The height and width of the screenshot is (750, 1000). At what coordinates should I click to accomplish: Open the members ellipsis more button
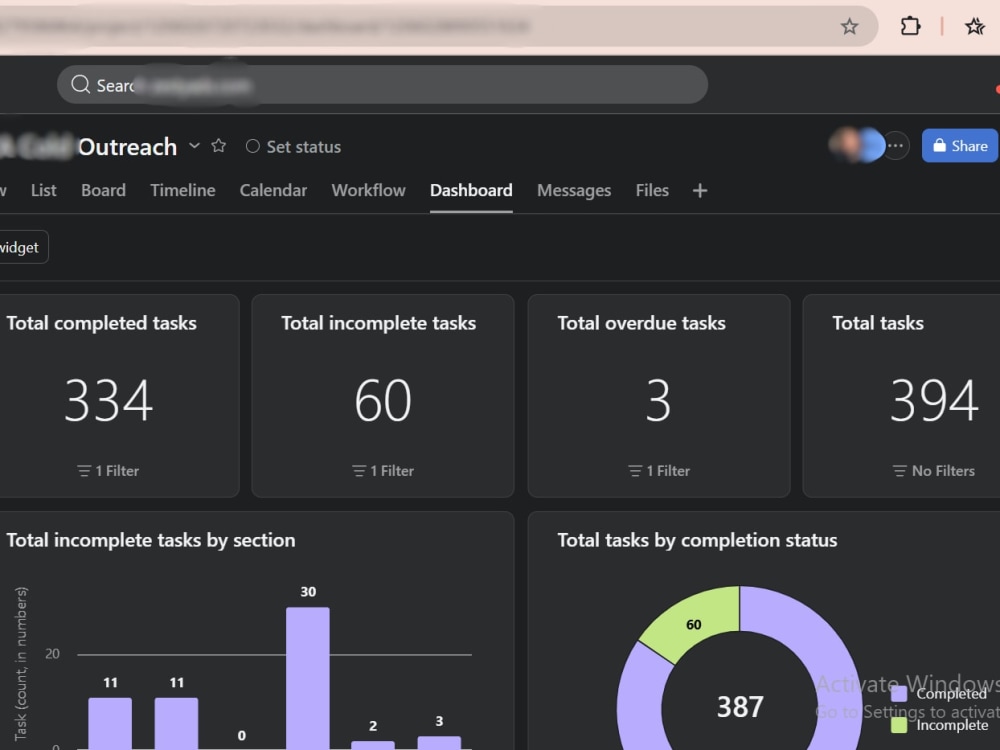(x=896, y=146)
